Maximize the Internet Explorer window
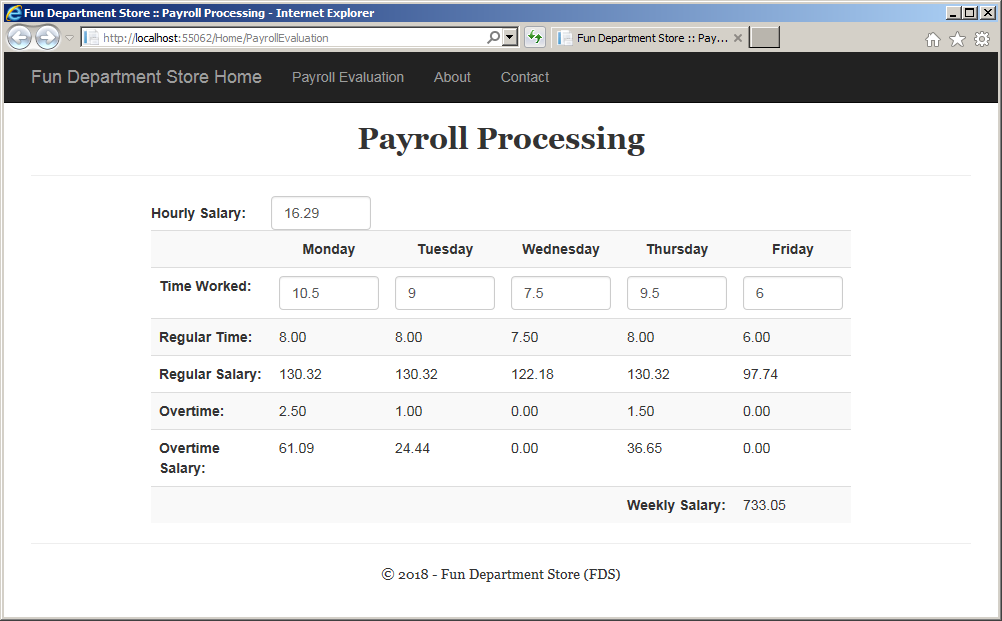1002x621 pixels. pyautogui.click(x=970, y=13)
